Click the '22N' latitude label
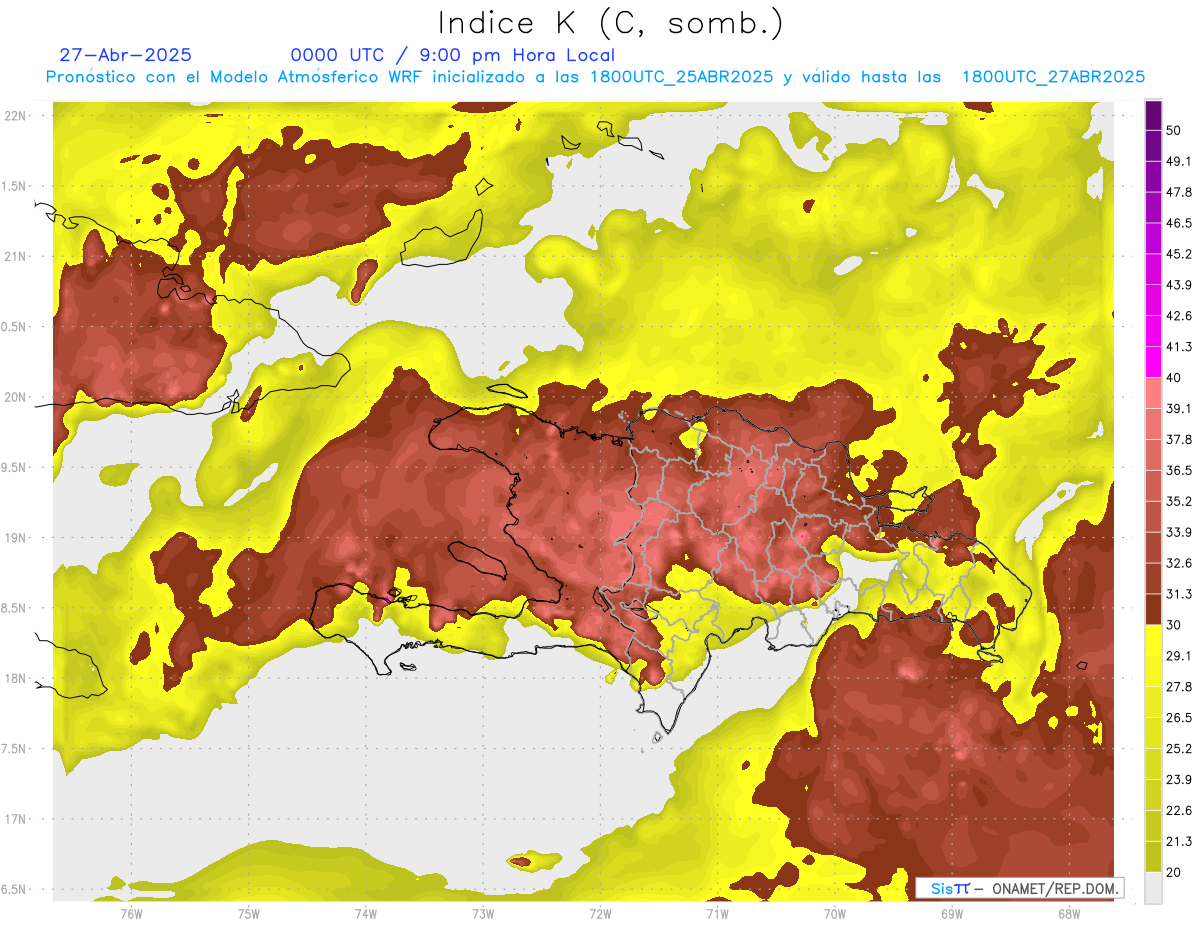This screenshot has width=1200, height=927. [14, 116]
